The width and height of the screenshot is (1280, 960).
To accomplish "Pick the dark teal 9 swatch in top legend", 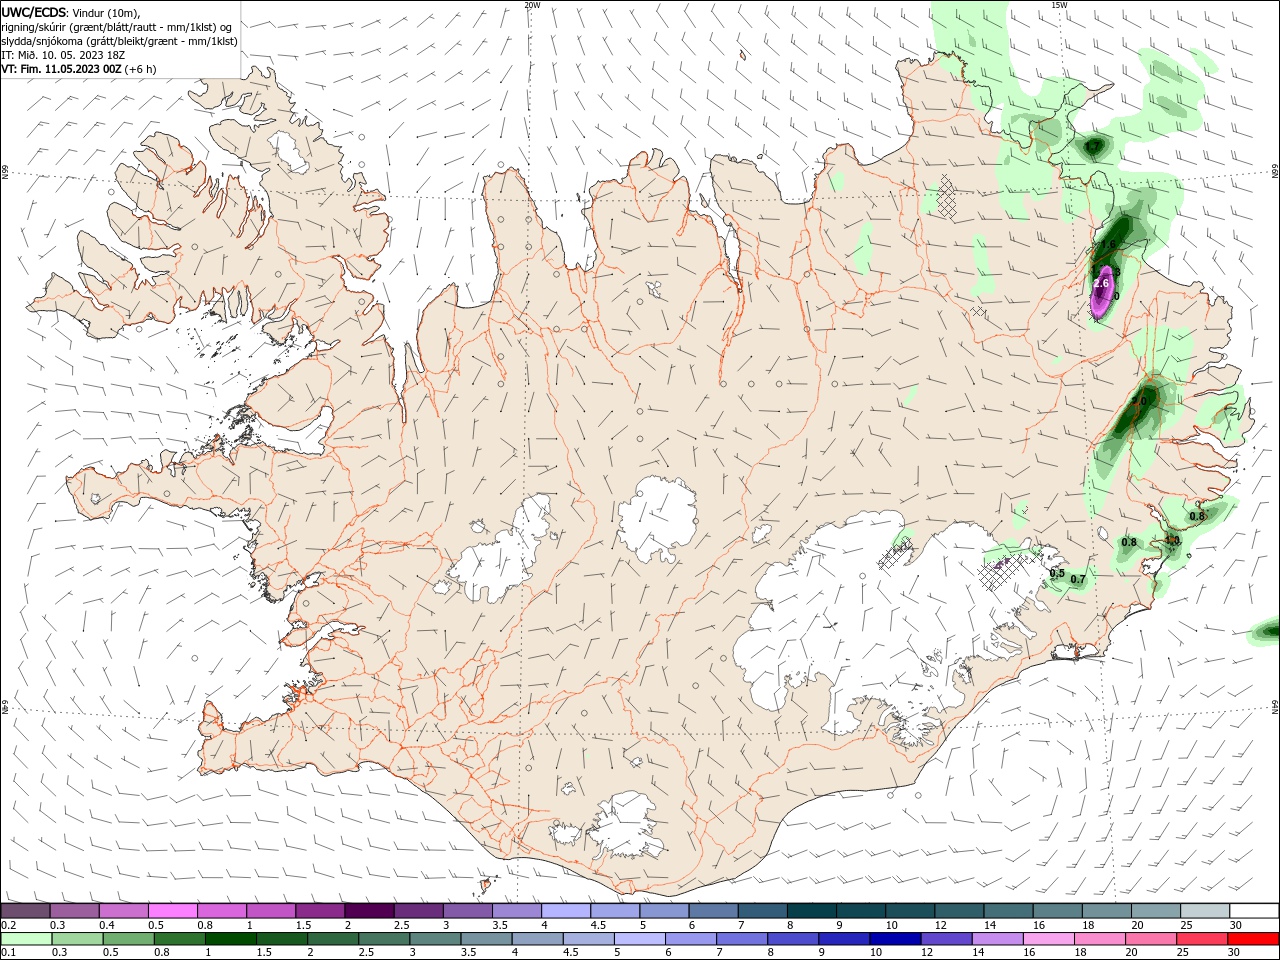I will [860, 911].
